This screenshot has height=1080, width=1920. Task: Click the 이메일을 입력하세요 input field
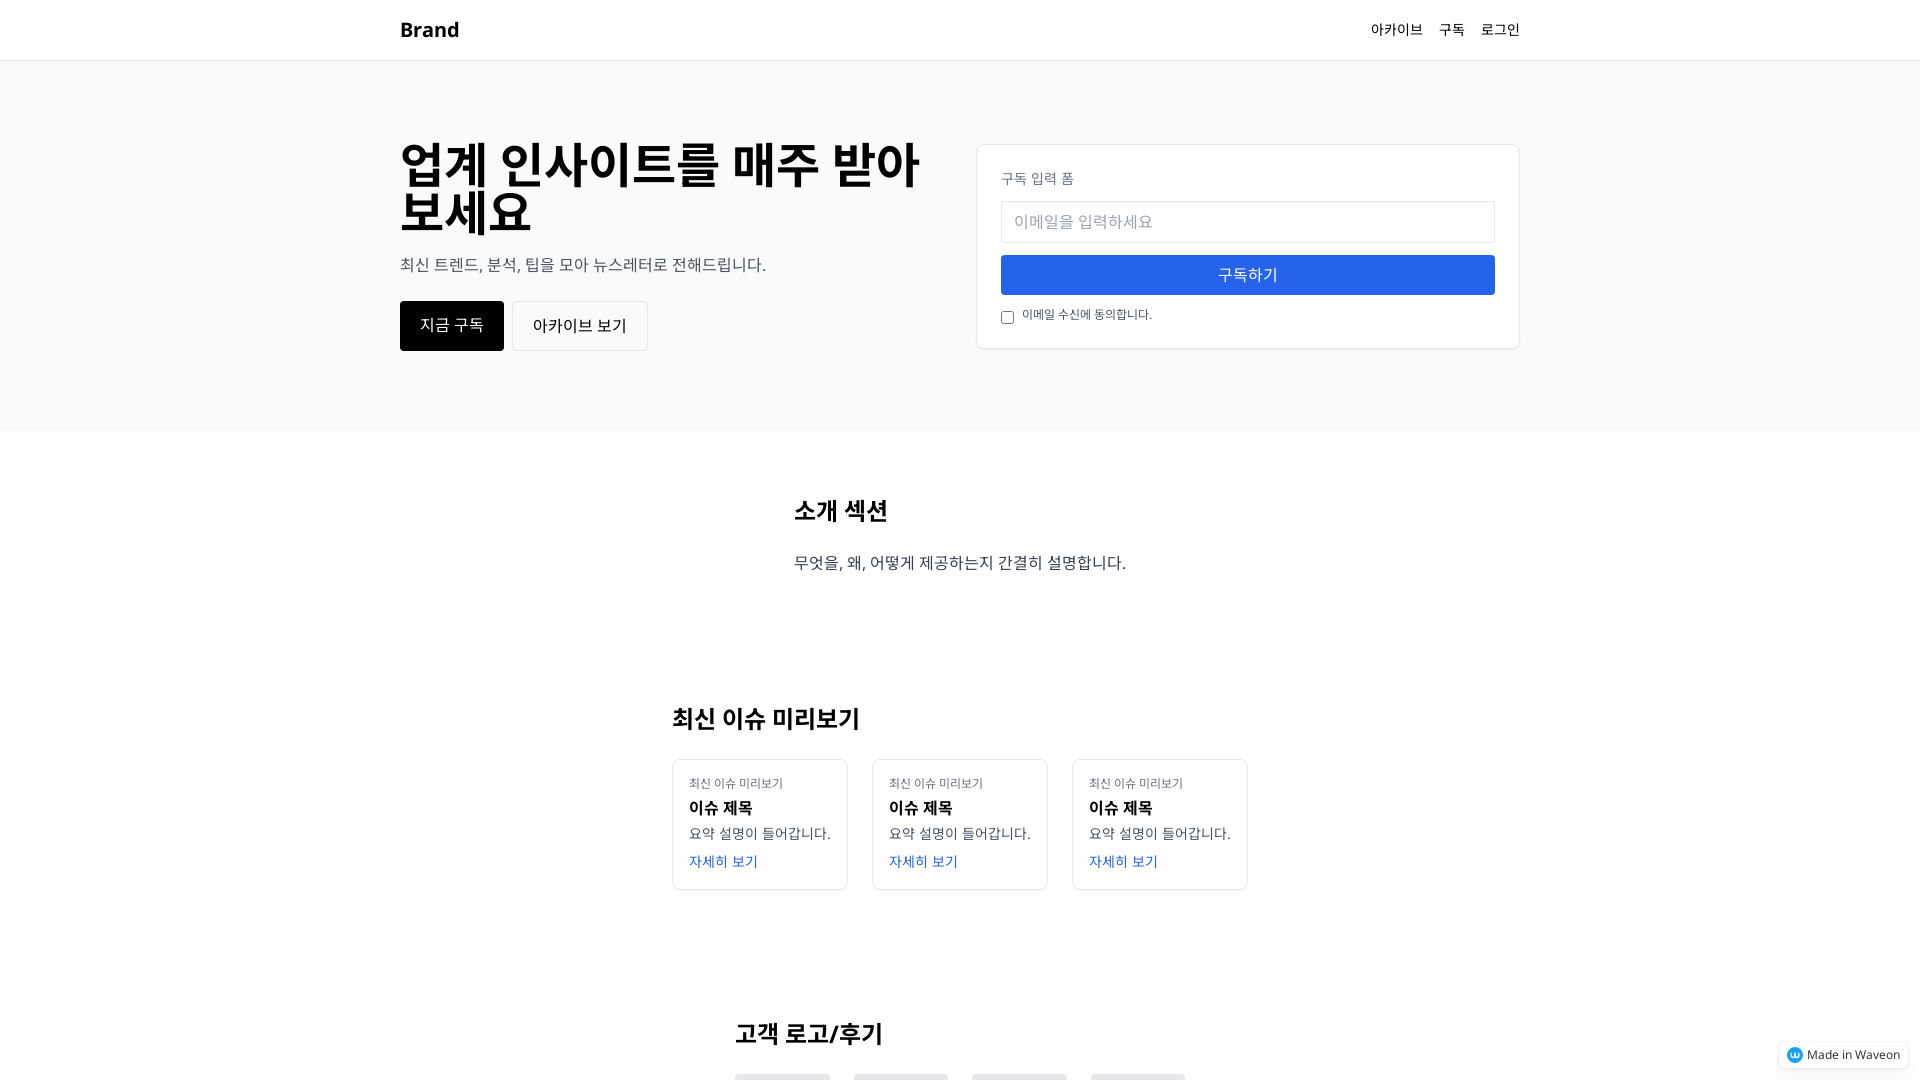point(1247,222)
